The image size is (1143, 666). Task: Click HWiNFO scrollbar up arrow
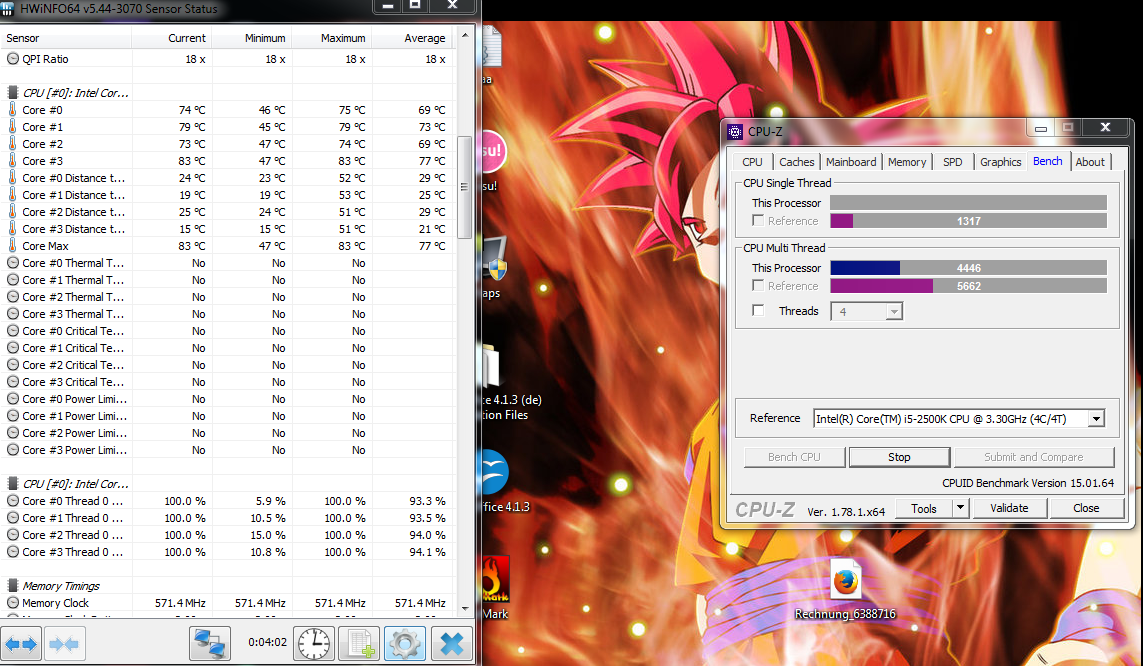(x=464, y=35)
